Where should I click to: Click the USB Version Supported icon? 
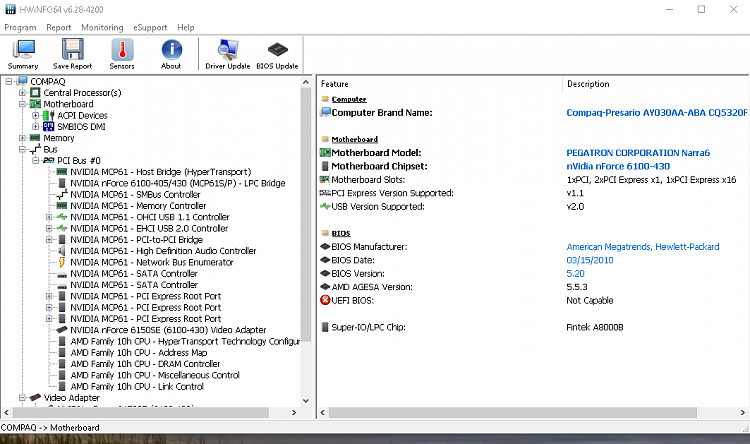pos(325,207)
